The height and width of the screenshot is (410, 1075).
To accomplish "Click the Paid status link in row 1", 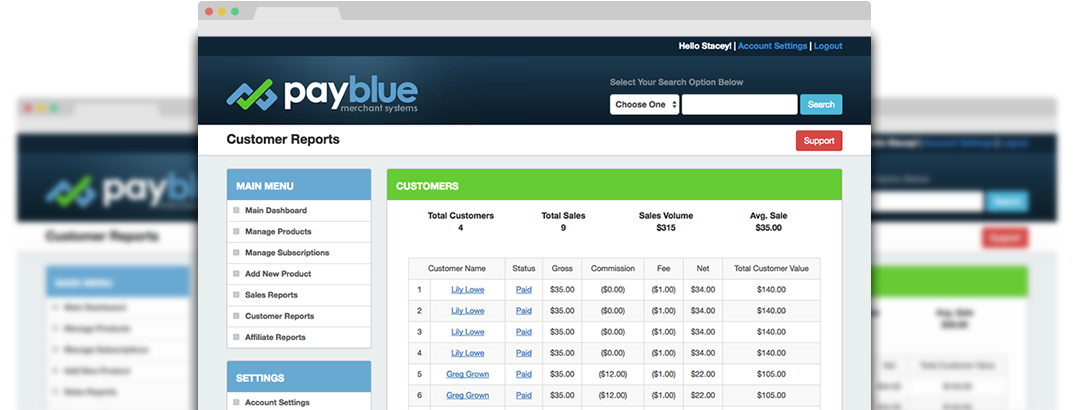I will [524, 290].
